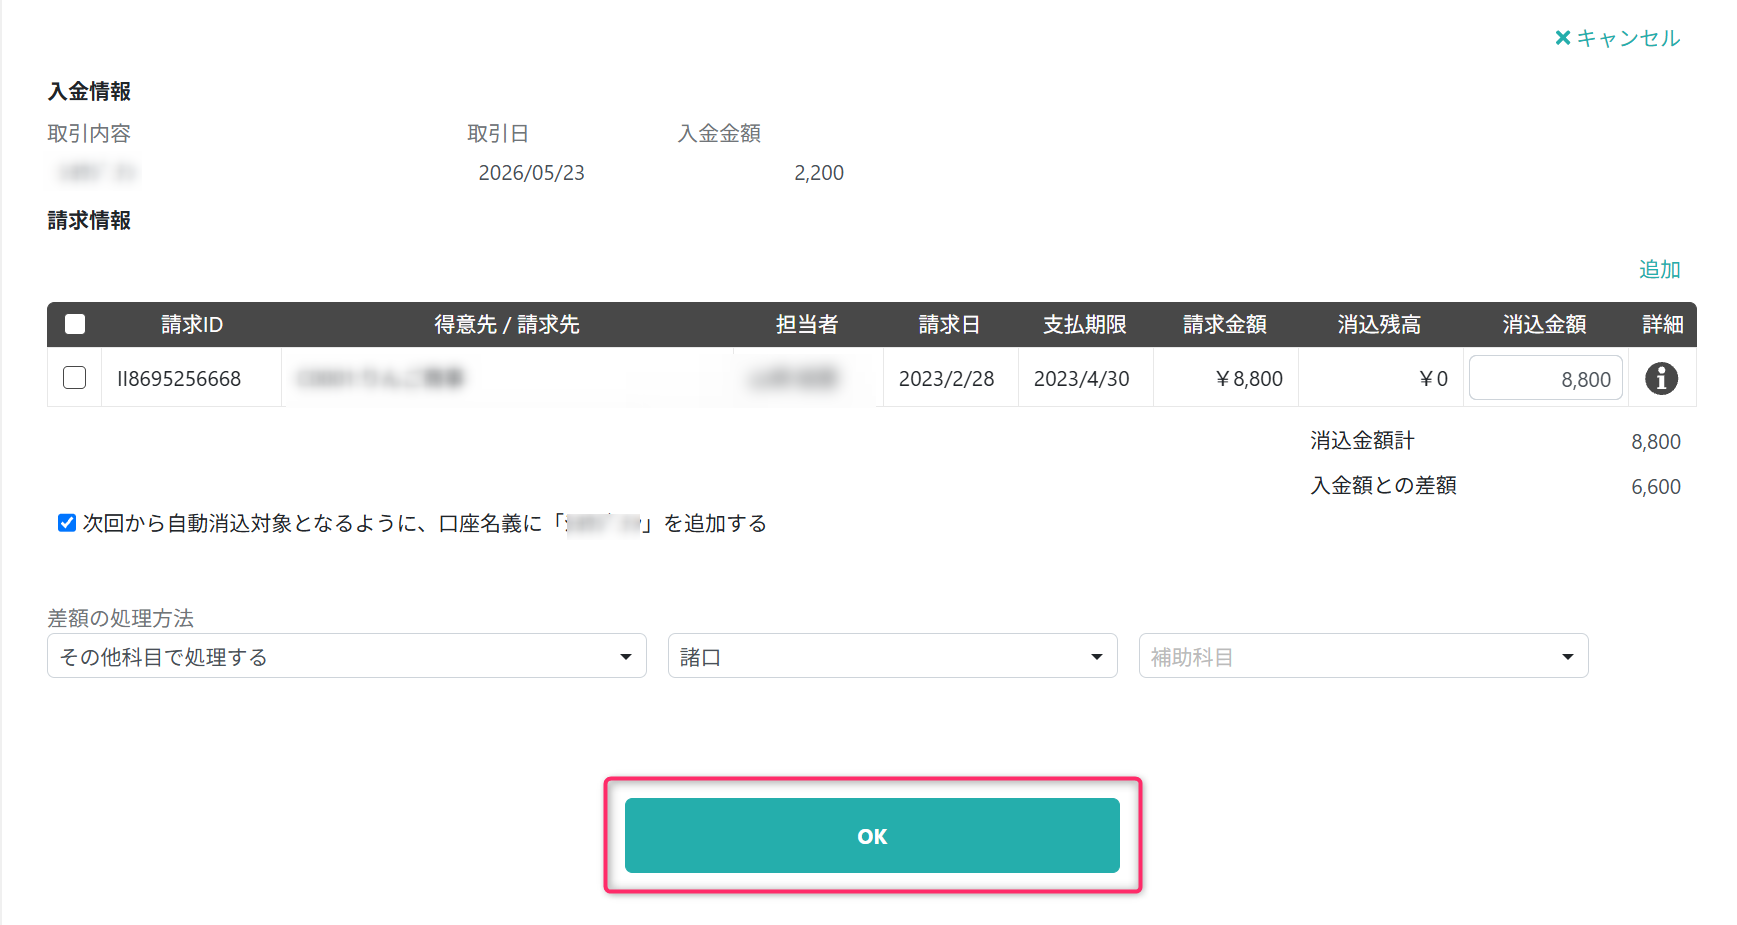Uncheck the 次回から自動消込対象 checkbox
The height and width of the screenshot is (925, 1737).
click(x=67, y=523)
